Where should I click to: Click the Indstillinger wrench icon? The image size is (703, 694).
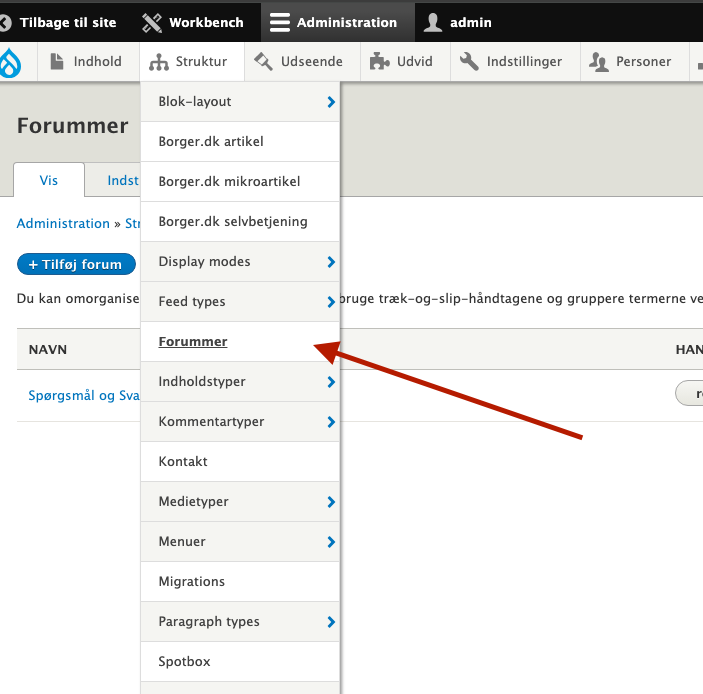pos(469,62)
